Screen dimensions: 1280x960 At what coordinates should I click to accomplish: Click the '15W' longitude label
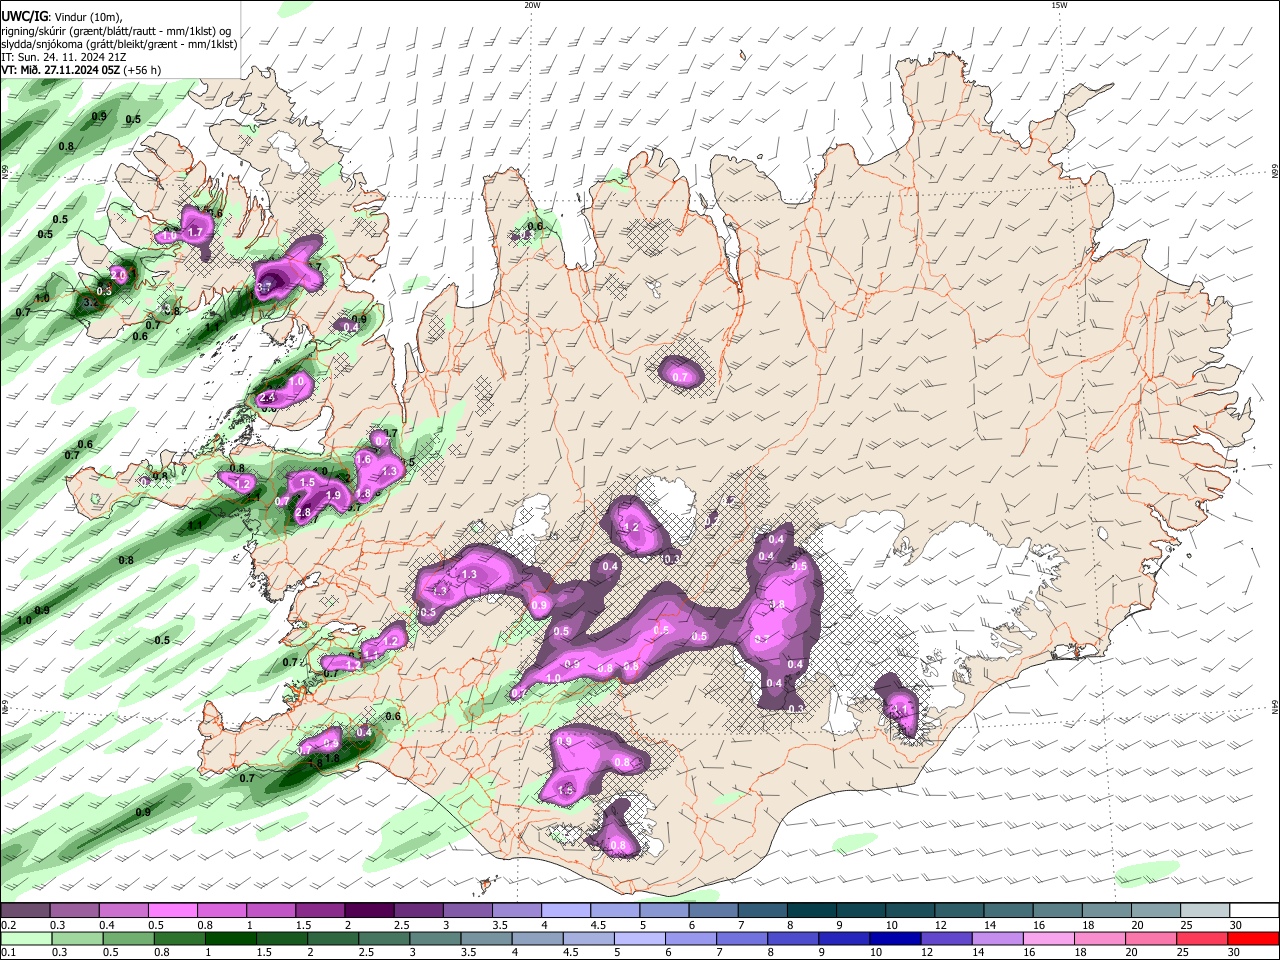point(1059,5)
